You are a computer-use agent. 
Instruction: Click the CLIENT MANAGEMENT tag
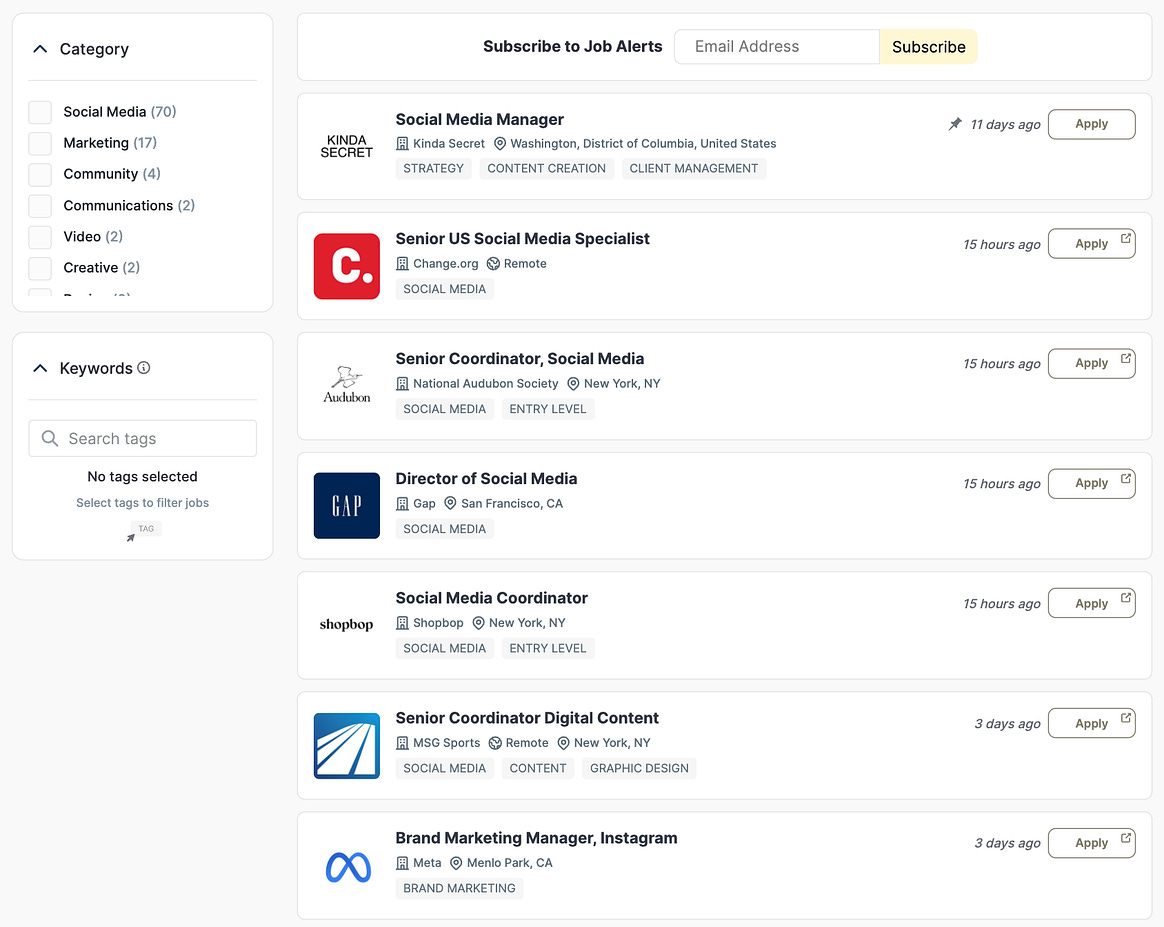click(x=693, y=168)
